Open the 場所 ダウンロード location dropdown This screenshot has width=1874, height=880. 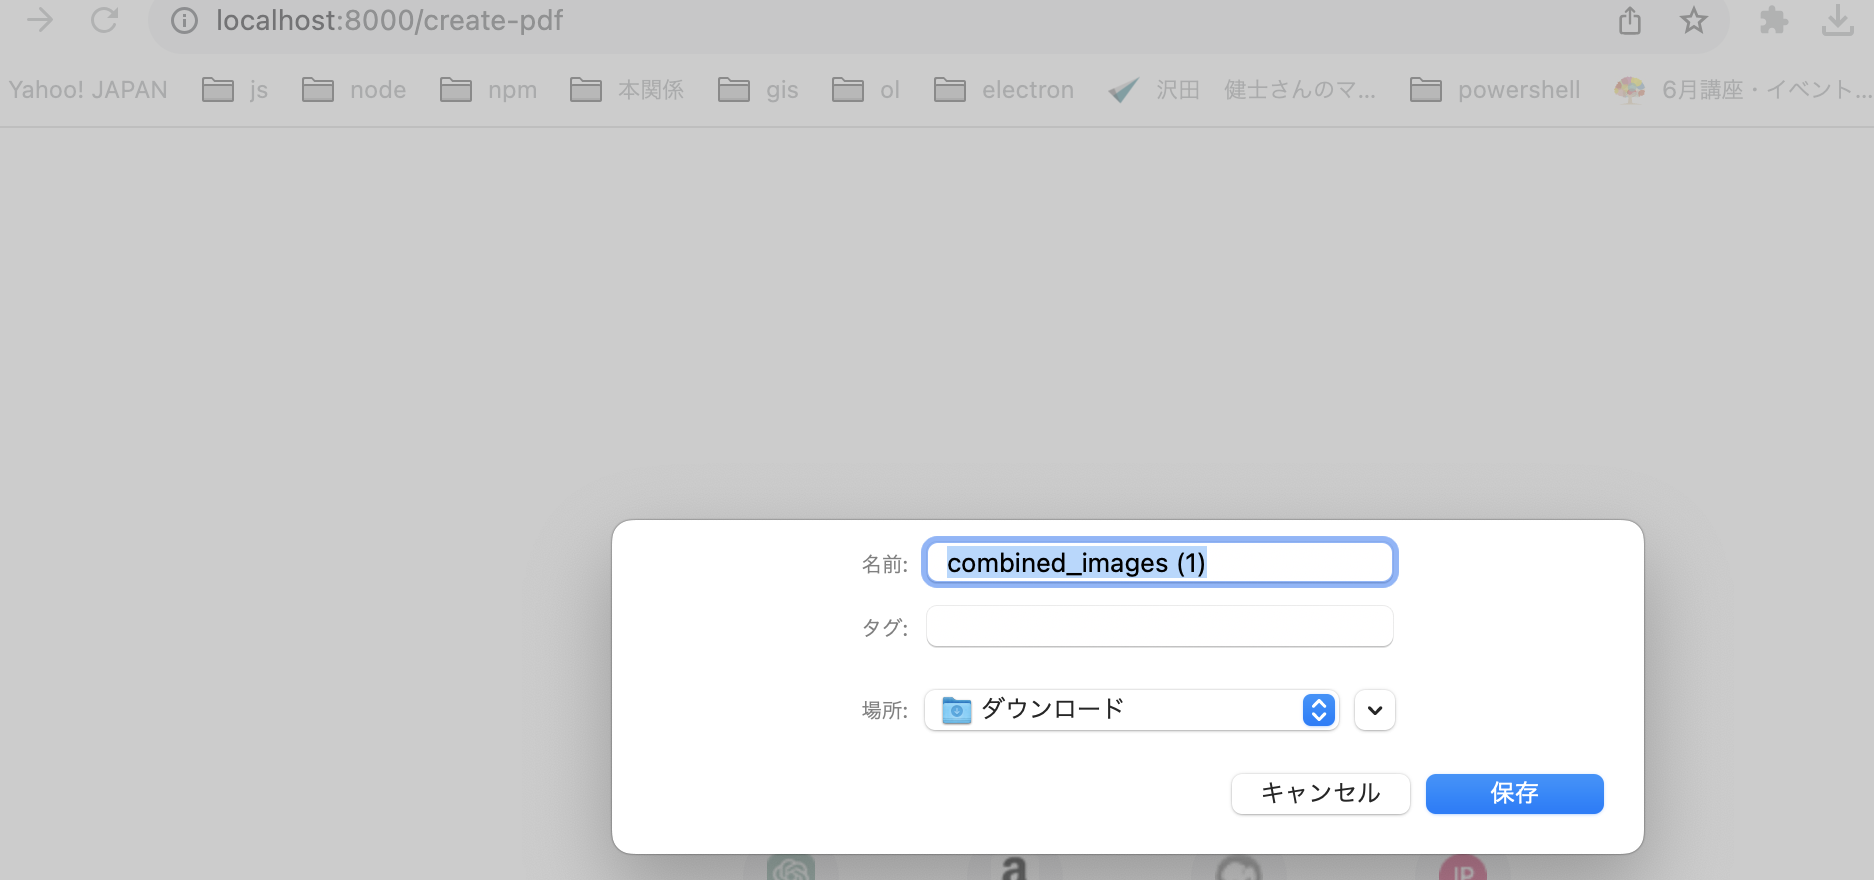point(1131,710)
